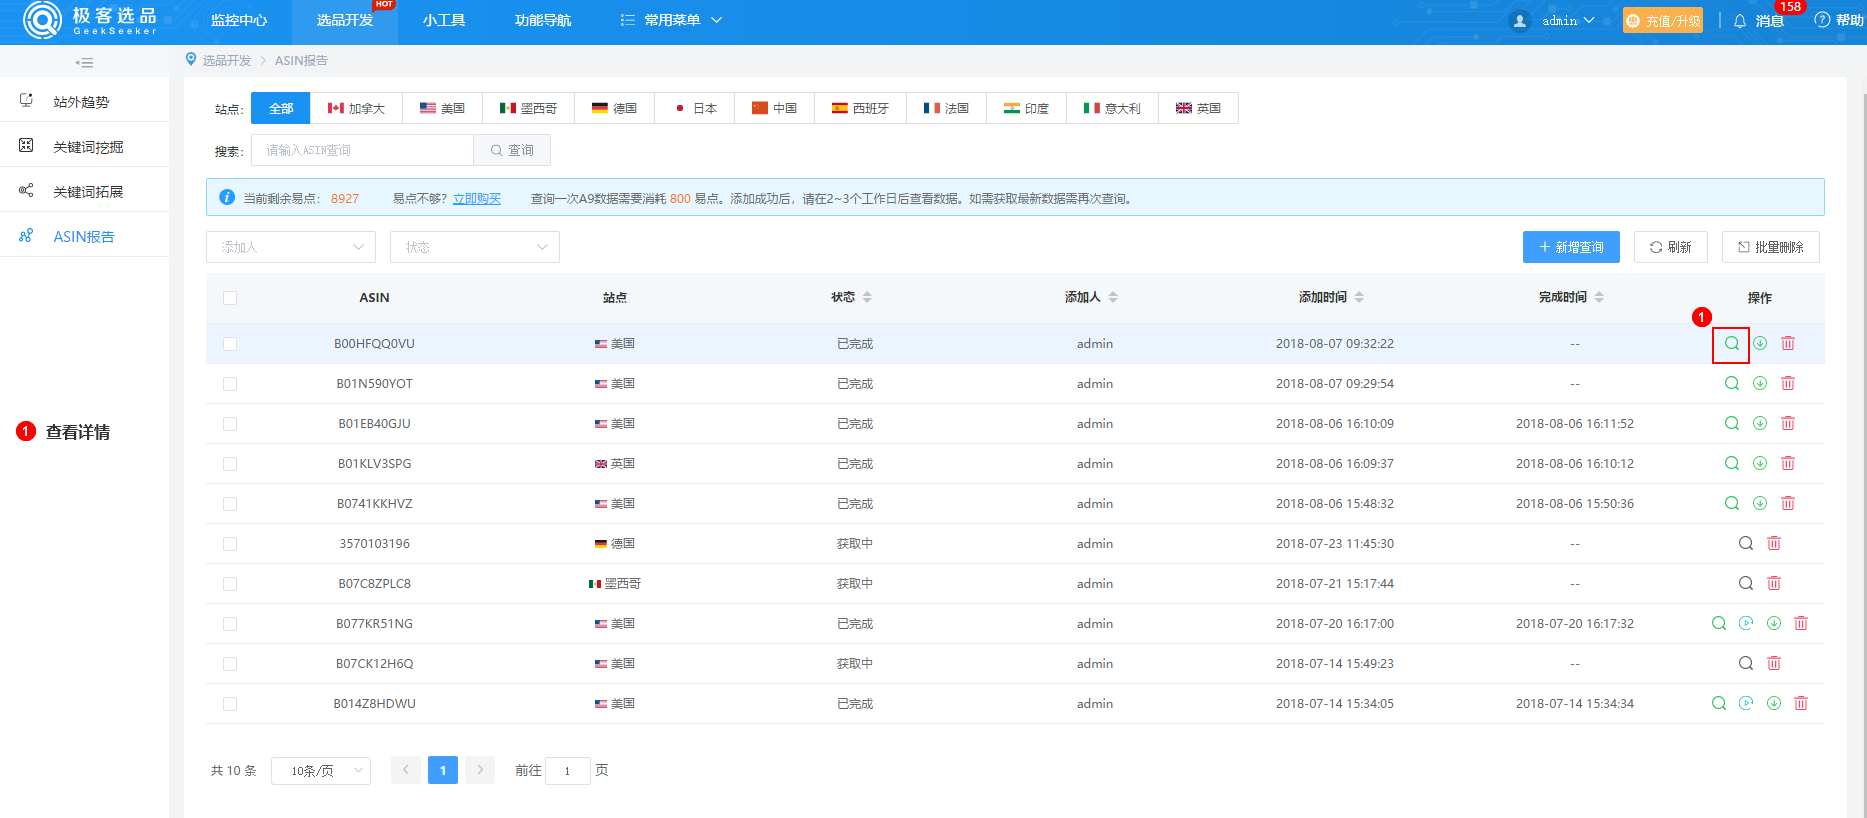Check the B00HFQQ0VU row checkbox
This screenshot has height=818, width=1867.
point(230,344)
